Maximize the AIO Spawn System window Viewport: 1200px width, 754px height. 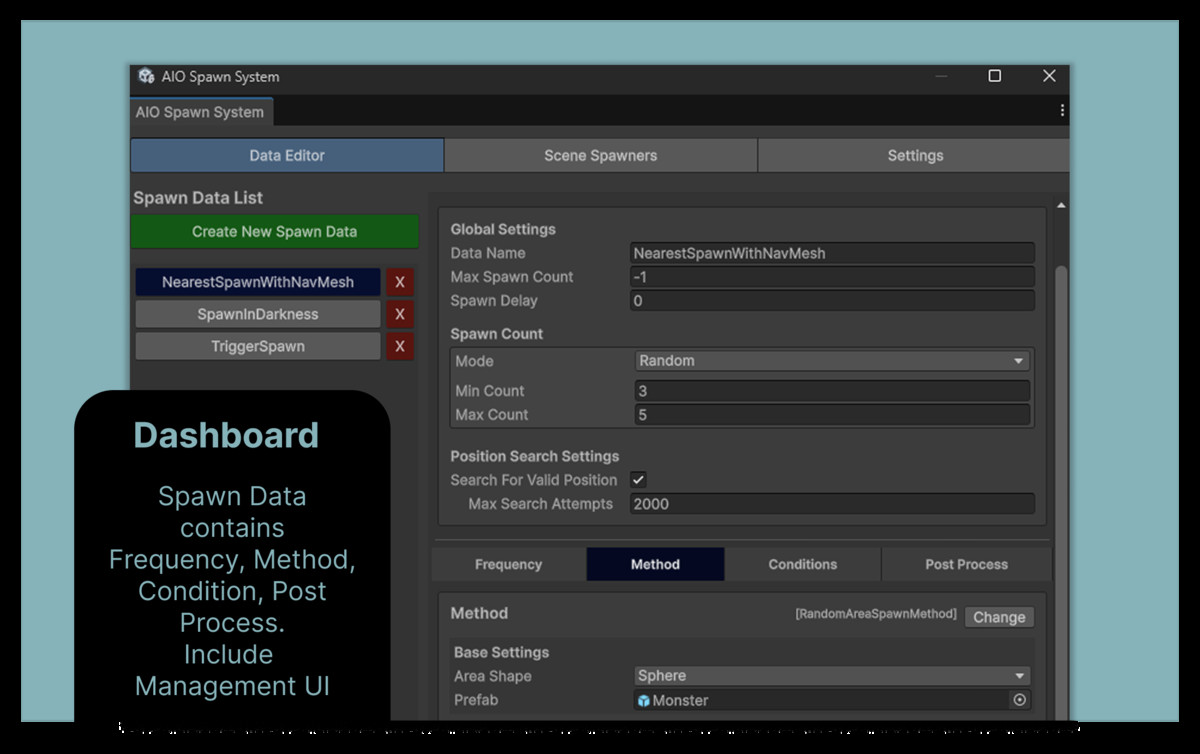(994, 76)
